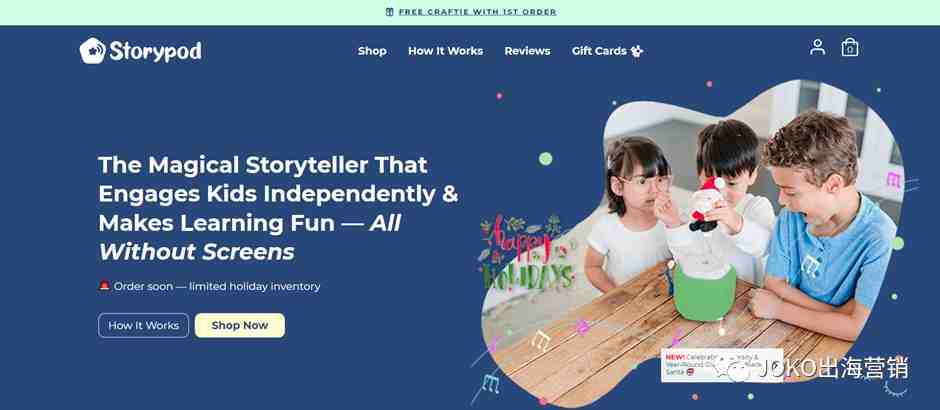Click the Storypod pentagon logo icon
Image resolution: width=940 pixels, height=410 pixels.
point(92,51)
